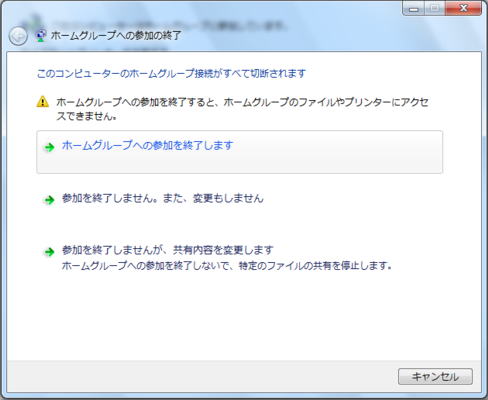488x400 pixels.
Task: Click the yellow warning triangle icon
Action: pyautogui.click(x=43, y=101)
